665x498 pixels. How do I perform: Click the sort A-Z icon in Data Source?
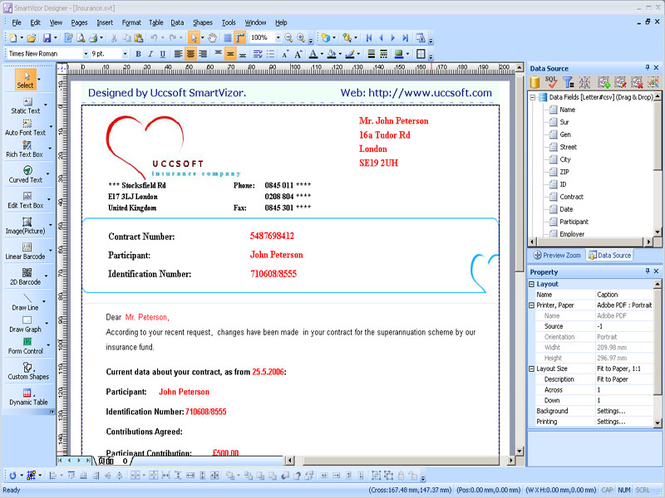[x=585, y=82]
